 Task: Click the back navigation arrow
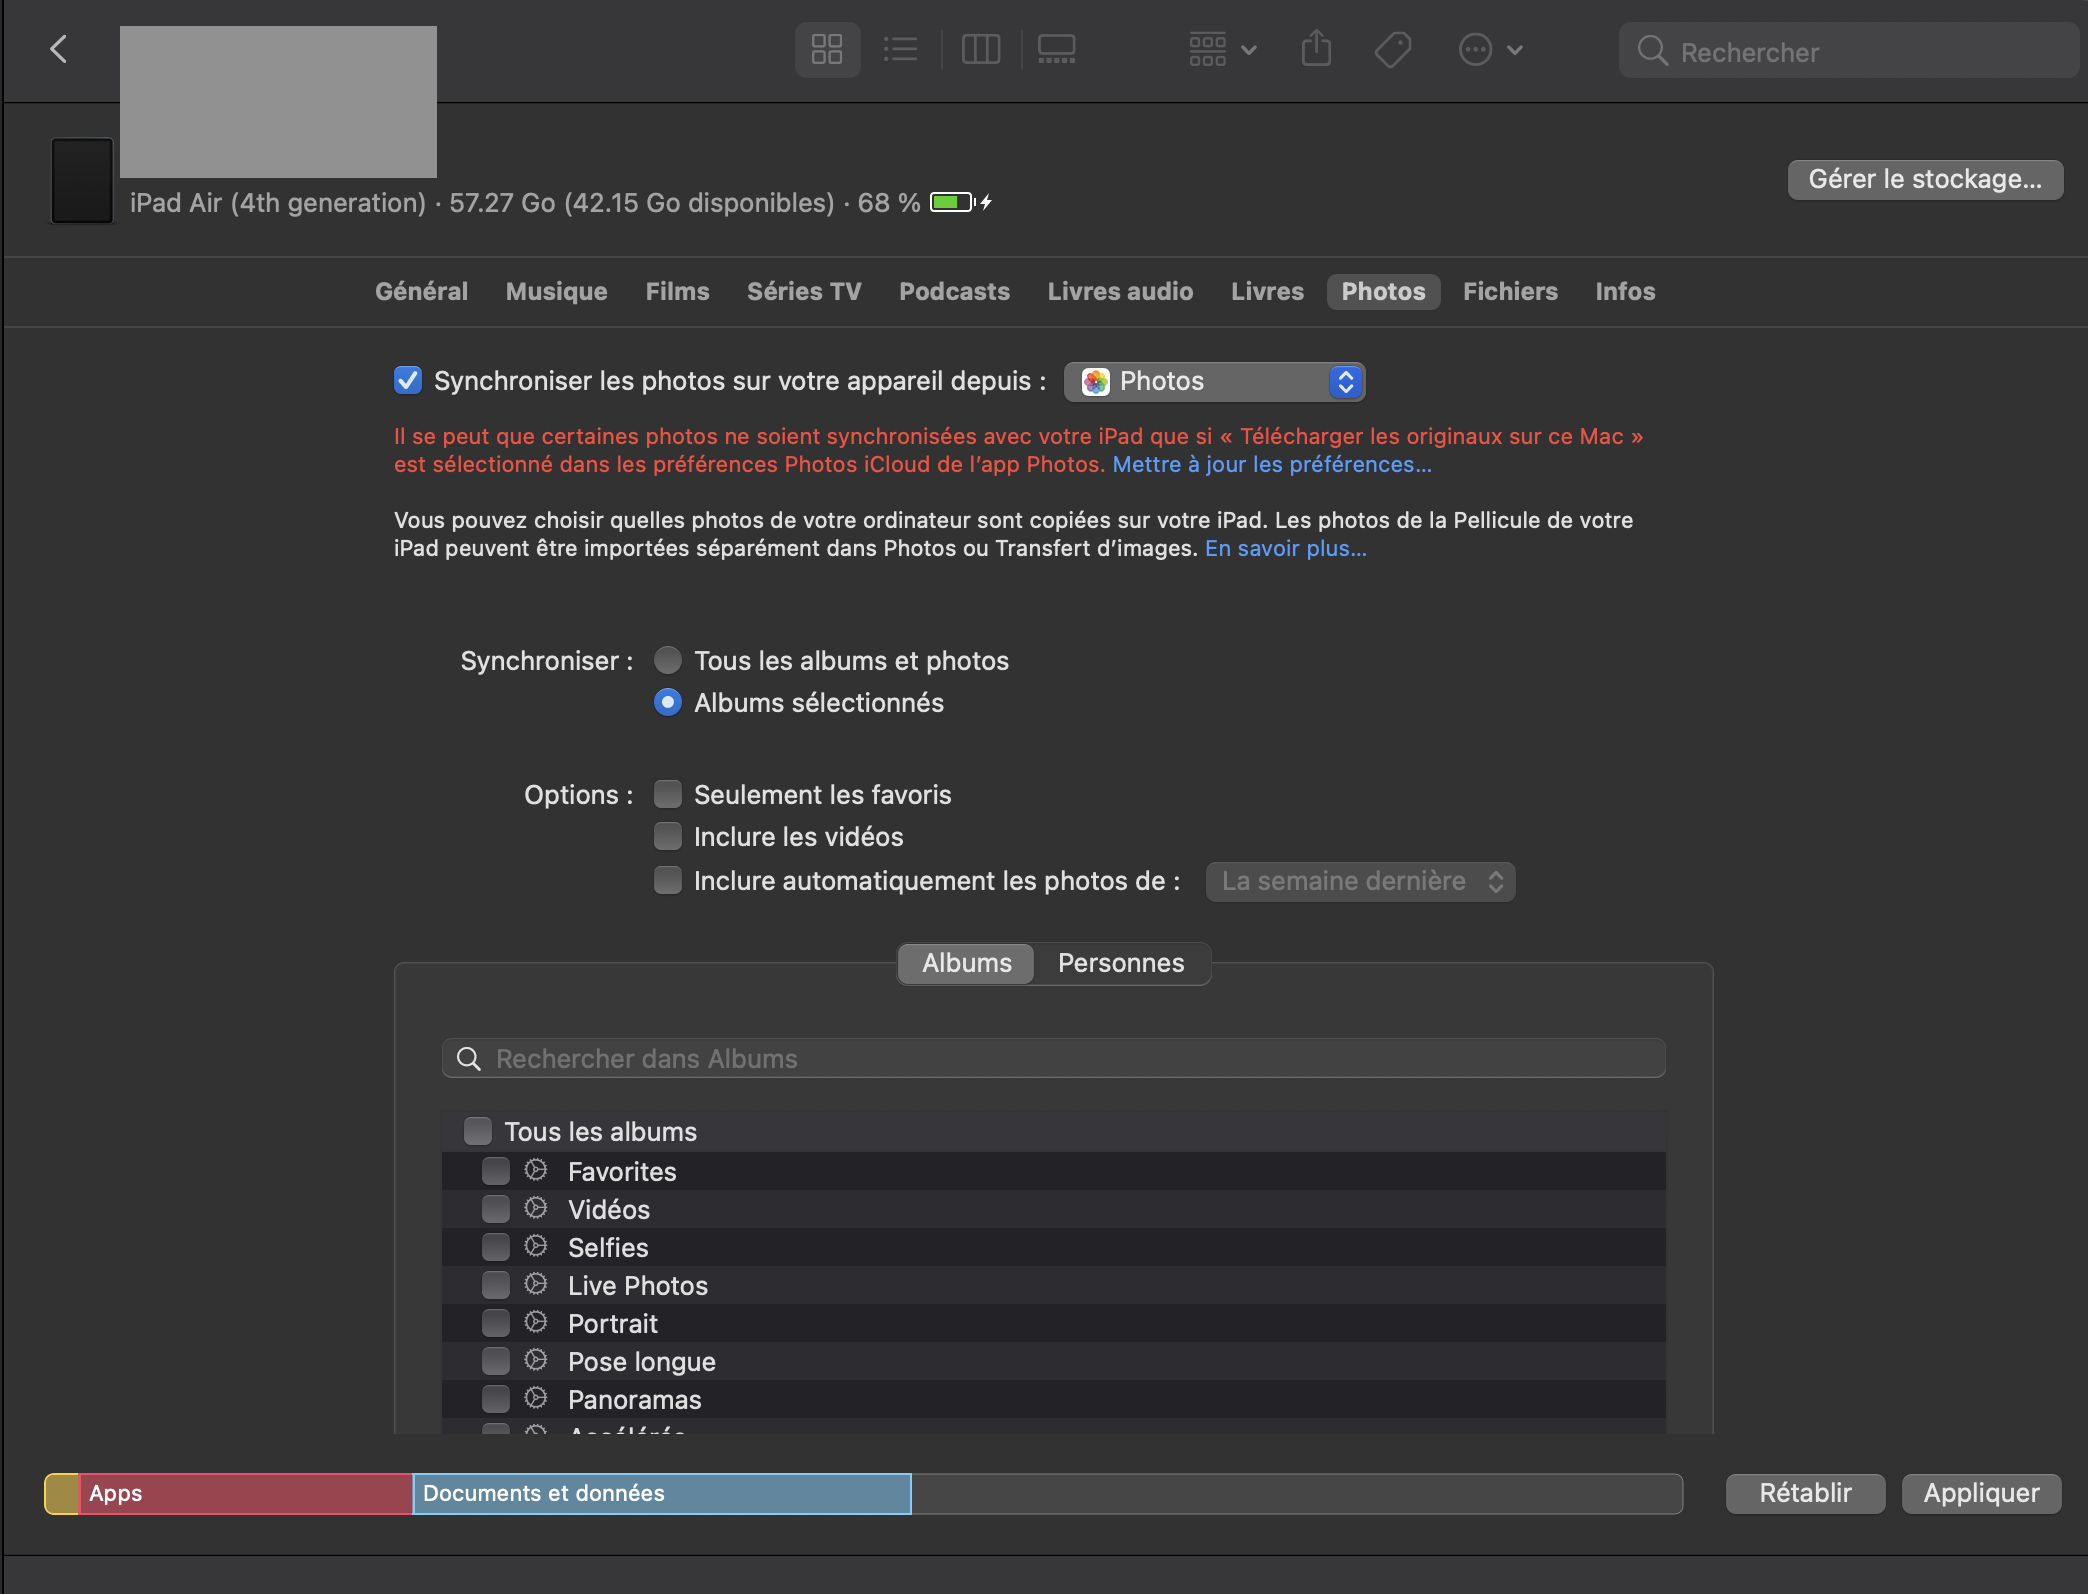tap(59, 49)
